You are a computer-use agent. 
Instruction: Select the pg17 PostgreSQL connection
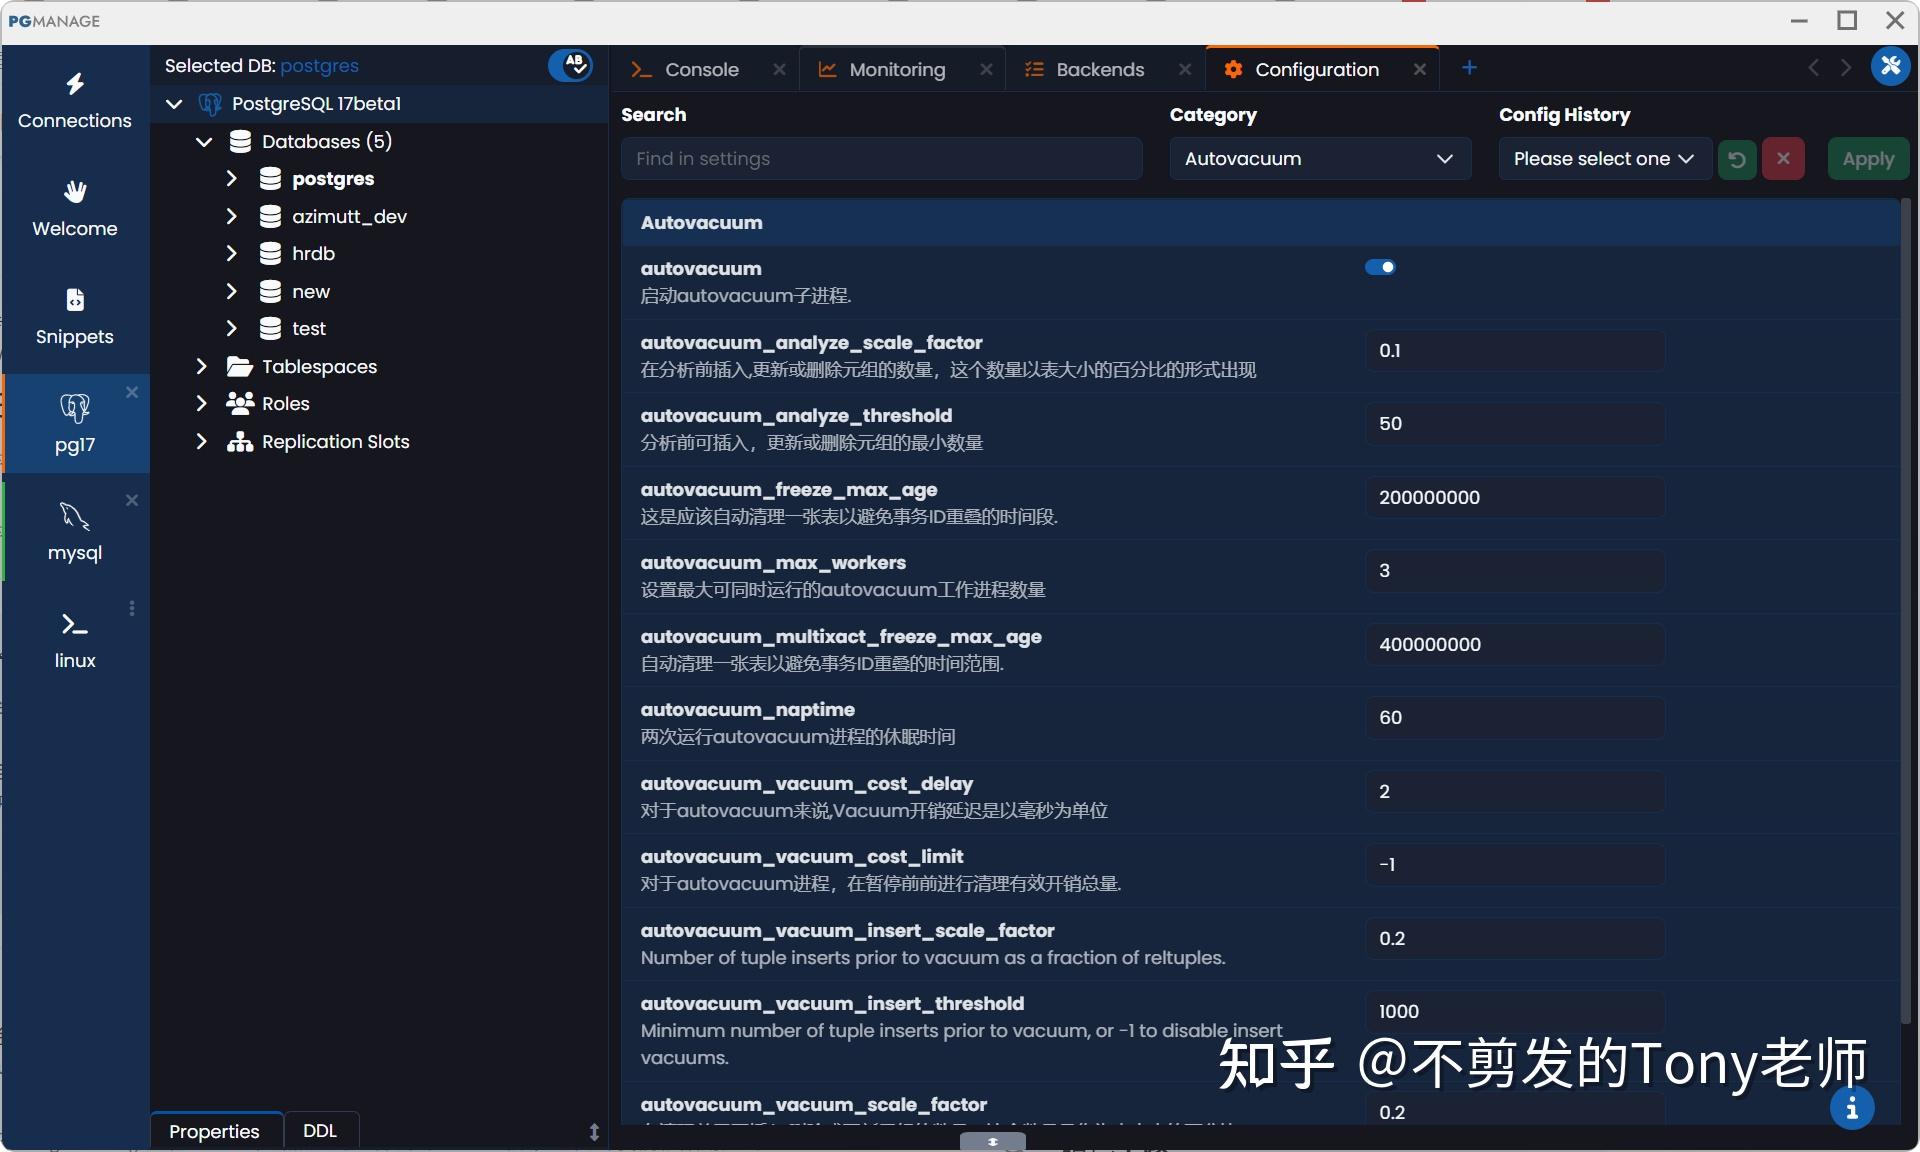coord(74,423)
